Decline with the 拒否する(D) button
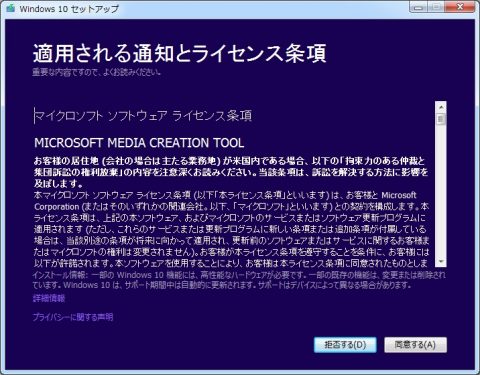This screenshot has width=480, height=375. [345, 345]
